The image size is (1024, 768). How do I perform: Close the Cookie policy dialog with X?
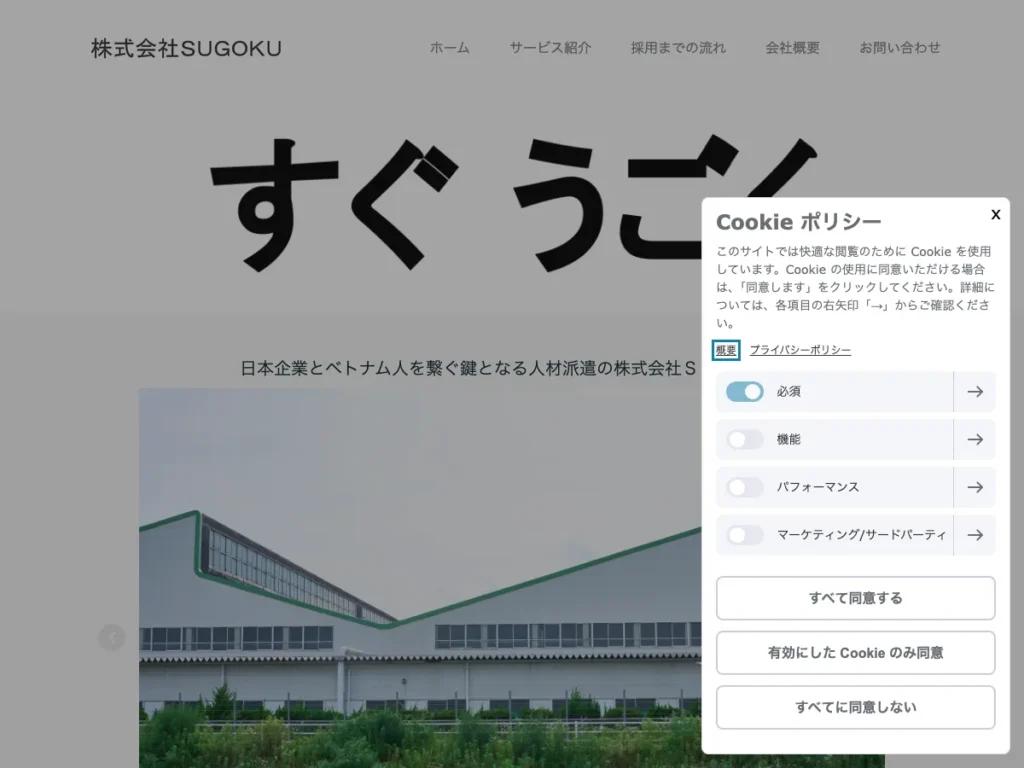pyautogui.click(x=995, y=214)
